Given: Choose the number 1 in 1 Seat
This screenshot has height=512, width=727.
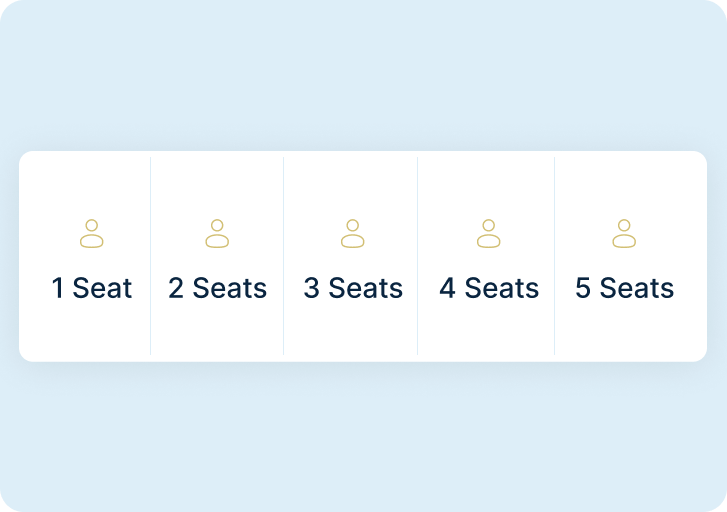Looking at the screenshot, I should pyautogui.click(x=57, y=288).
